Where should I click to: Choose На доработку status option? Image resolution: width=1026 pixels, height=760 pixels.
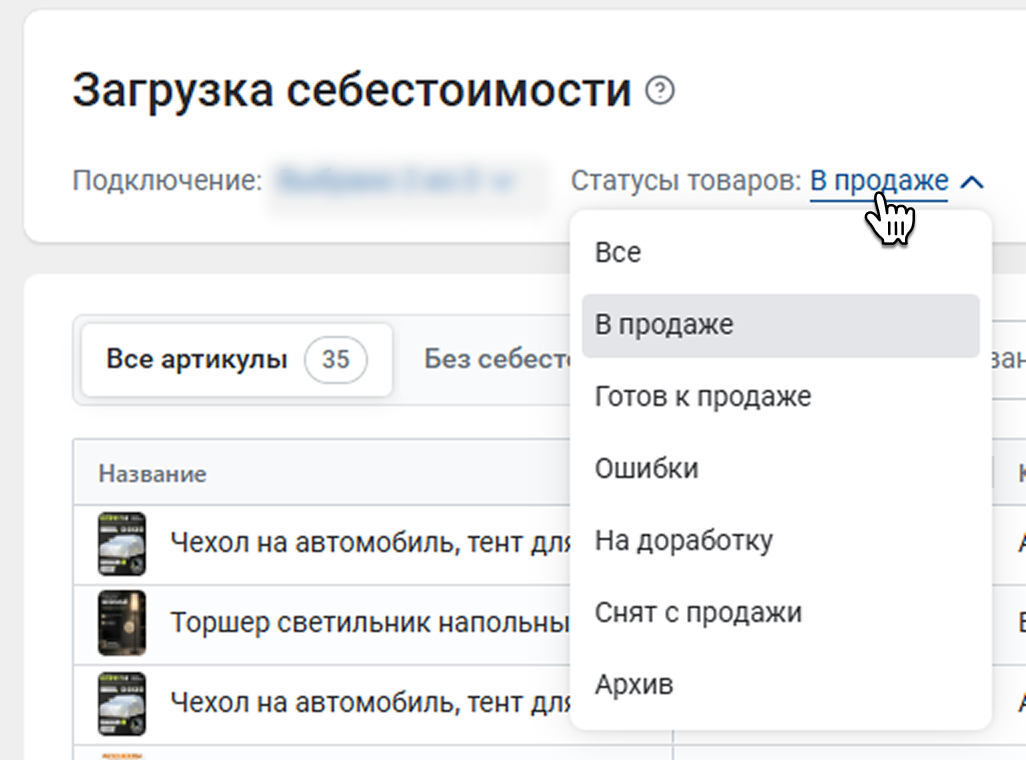click(684, 541)
